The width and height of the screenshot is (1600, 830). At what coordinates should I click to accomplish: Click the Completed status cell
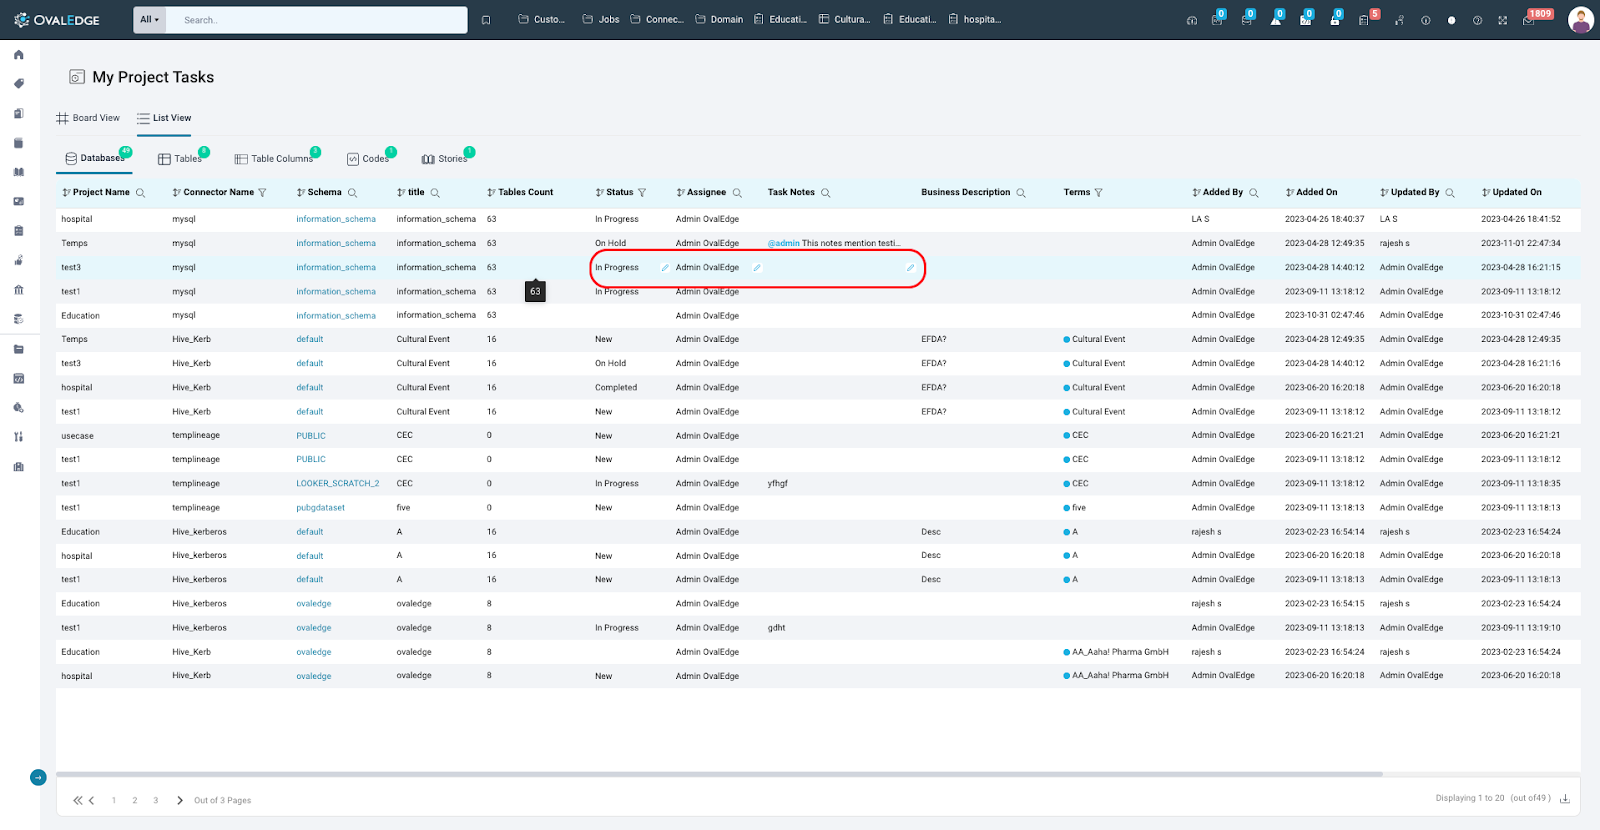point(616,388)
